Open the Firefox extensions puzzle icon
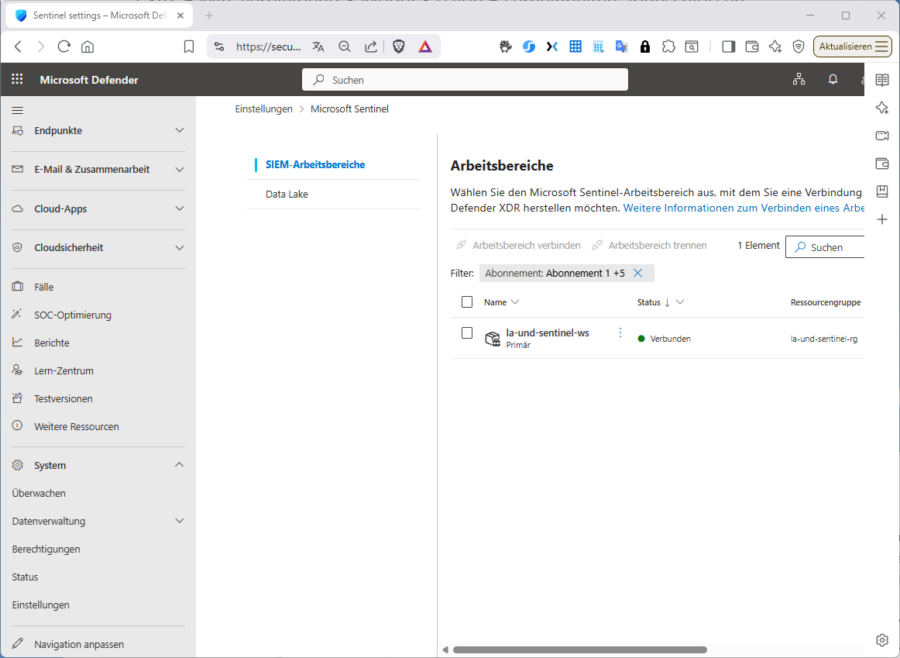900x658 pixels. point(668,46)
